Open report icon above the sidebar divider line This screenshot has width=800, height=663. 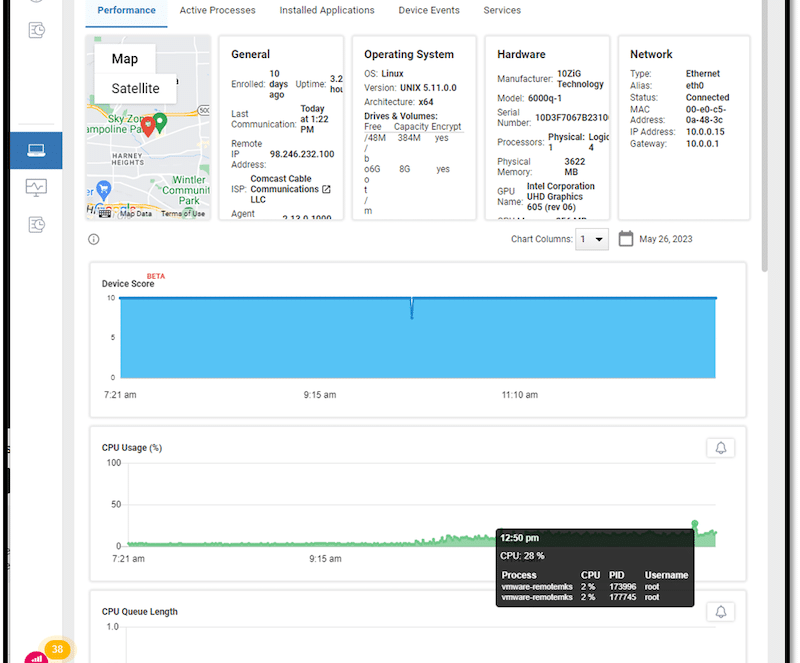36,30
